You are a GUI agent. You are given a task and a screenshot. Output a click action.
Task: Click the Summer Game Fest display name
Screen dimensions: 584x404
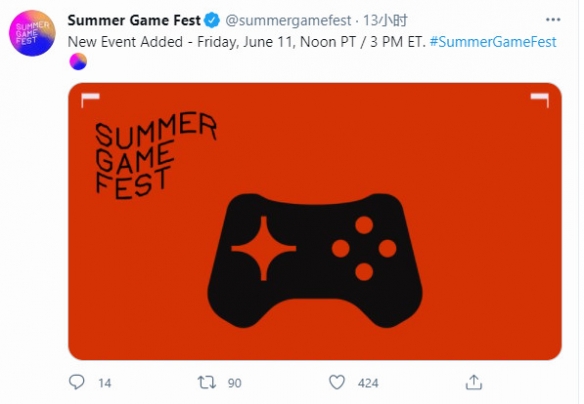[x=134, y=20]
